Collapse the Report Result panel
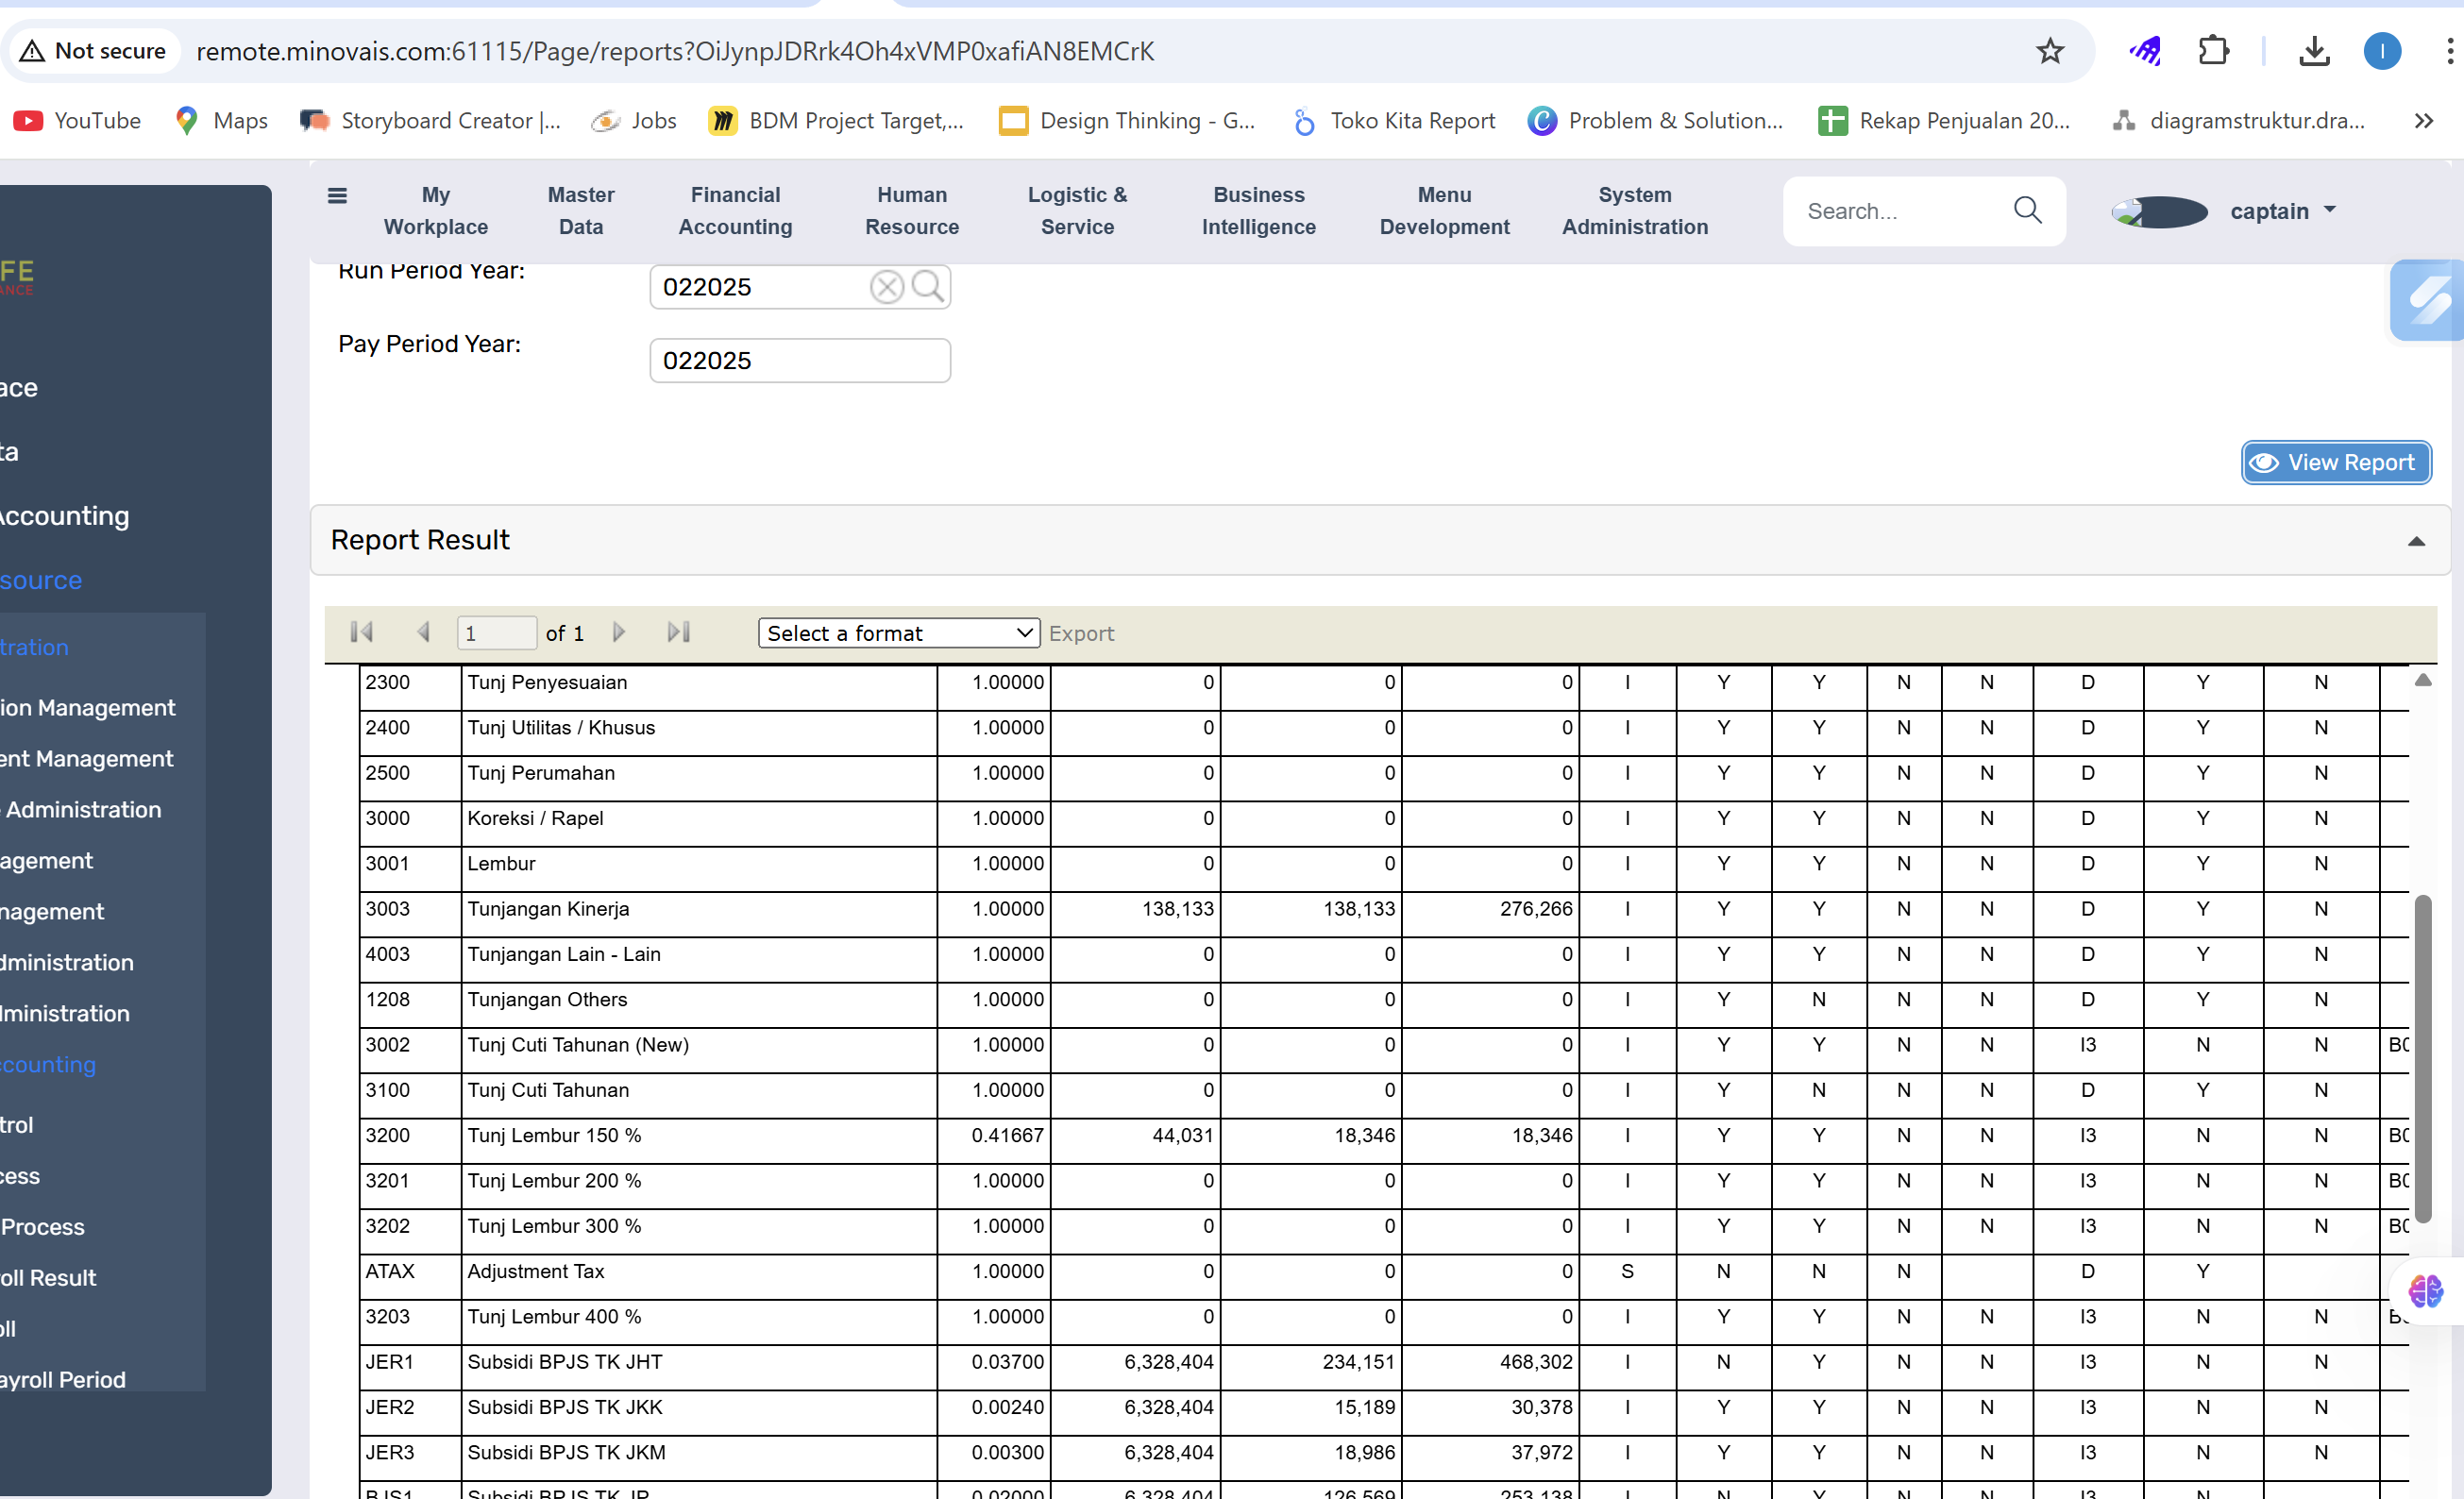The height and width of the screenshot is (1499, 2464). 2415,541
